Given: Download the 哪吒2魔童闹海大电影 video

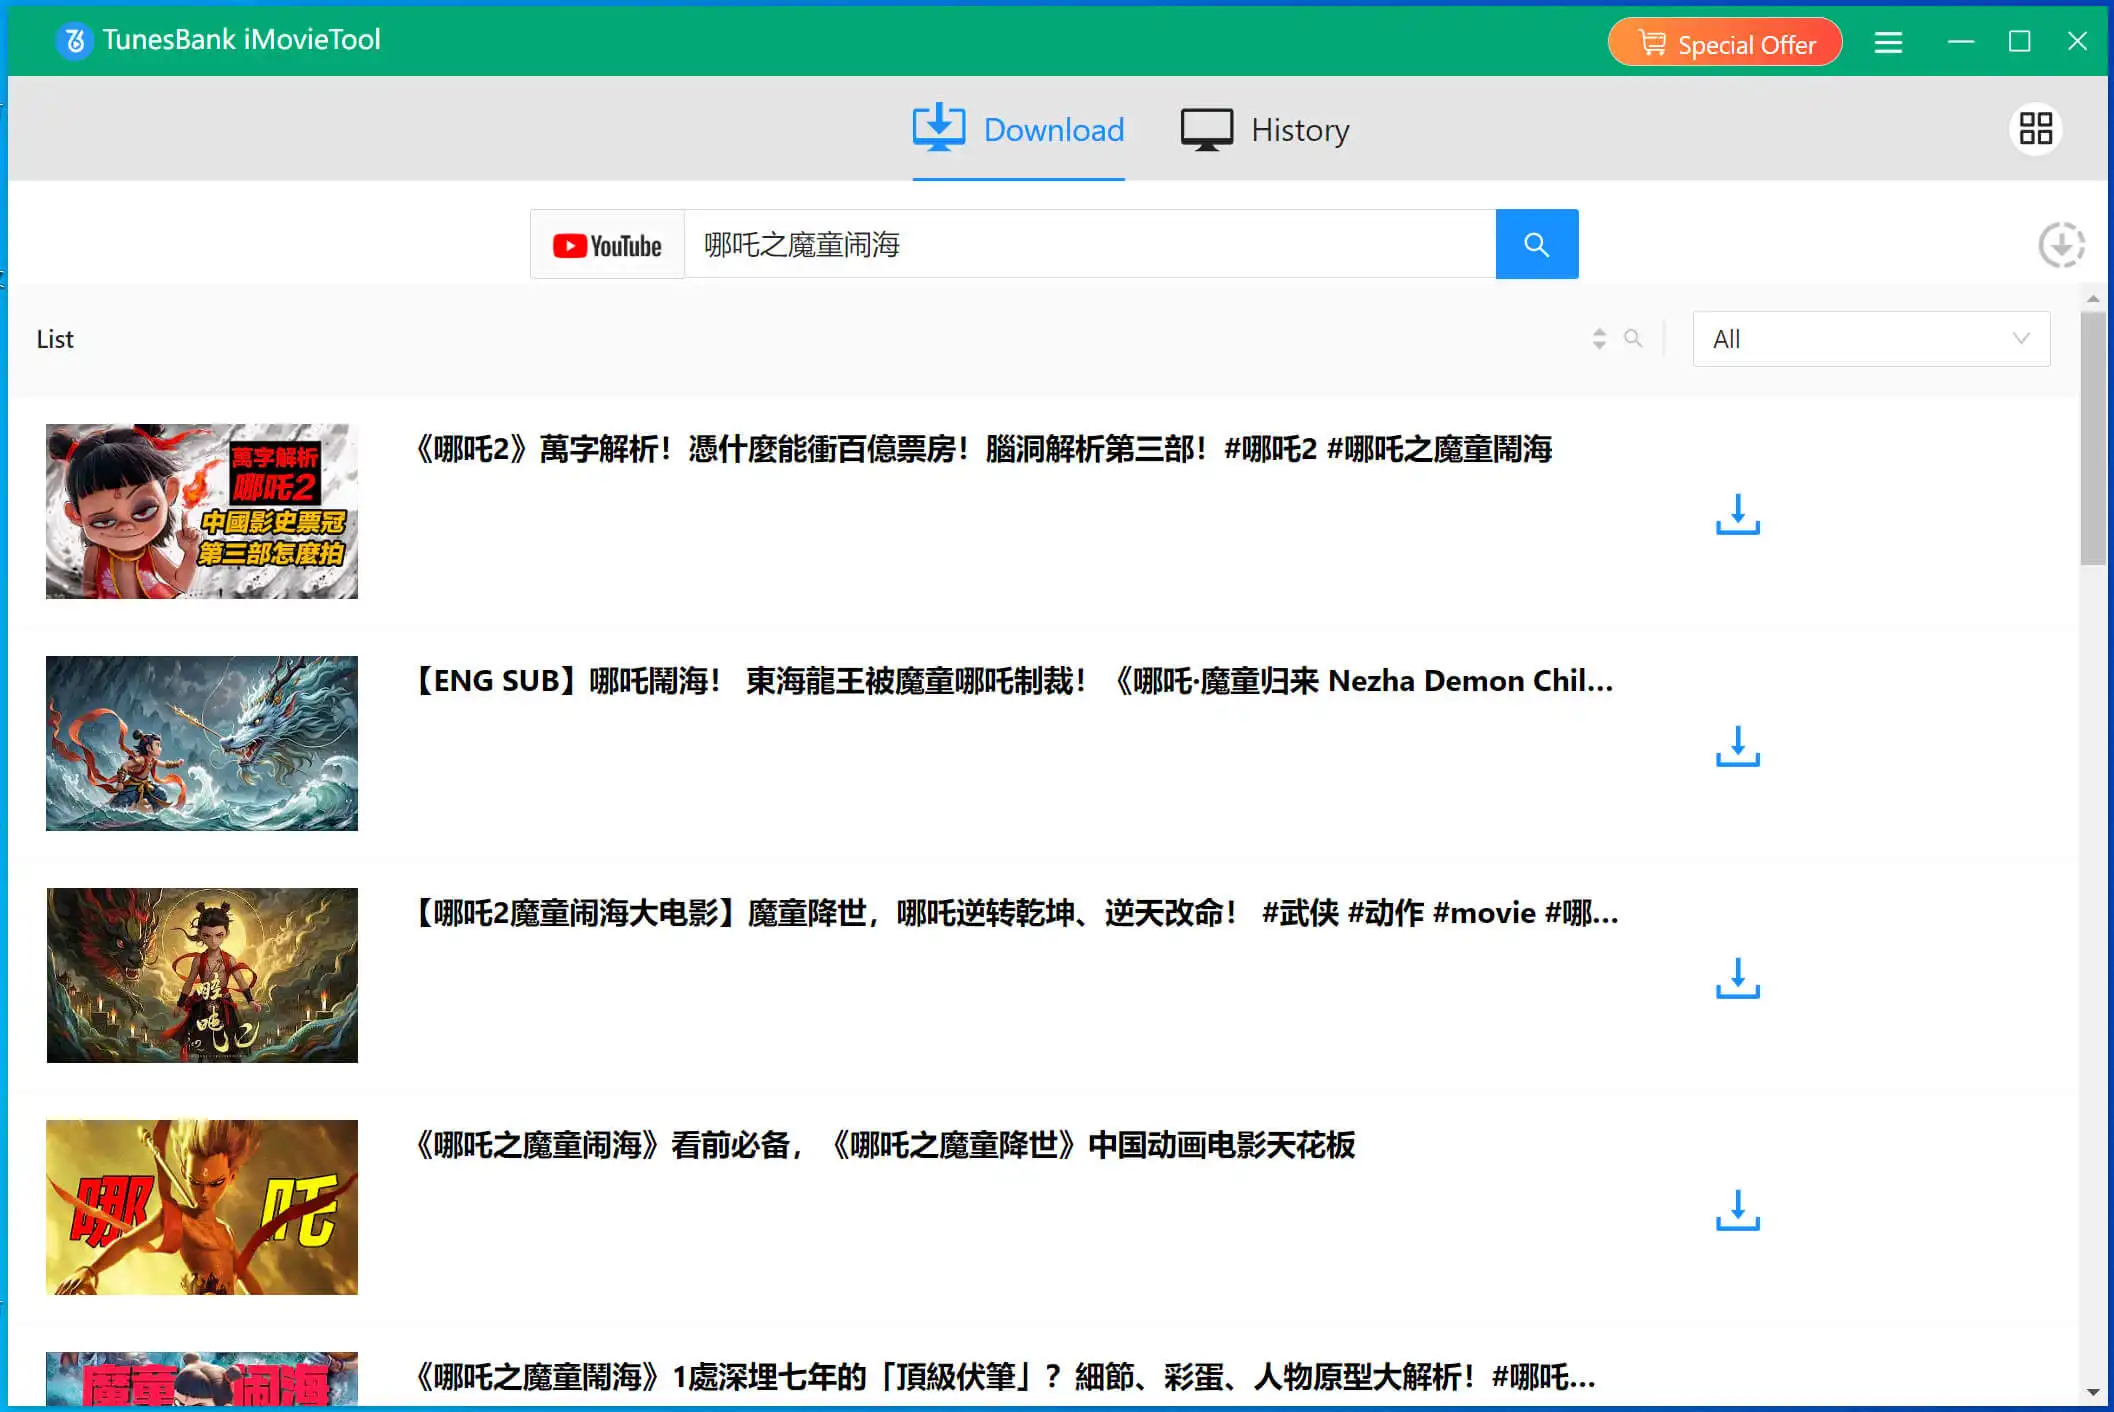Looking at the screenshot, I should pyautogui.click(x=1737, y=978).
